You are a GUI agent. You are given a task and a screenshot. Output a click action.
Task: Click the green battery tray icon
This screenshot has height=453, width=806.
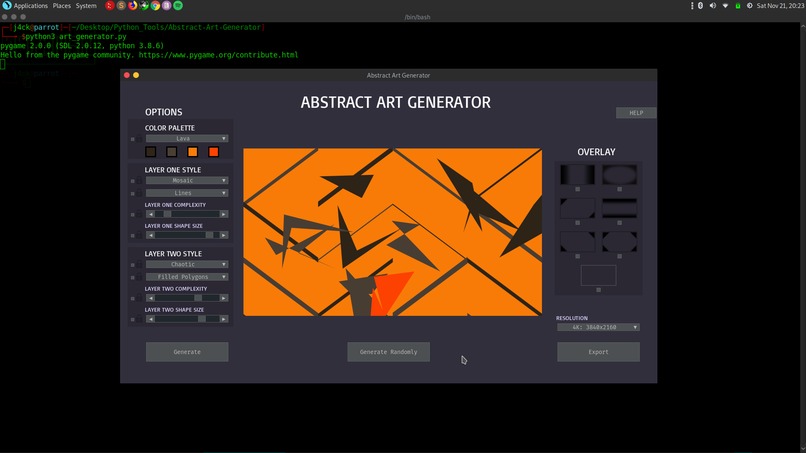tap(738, 6)
